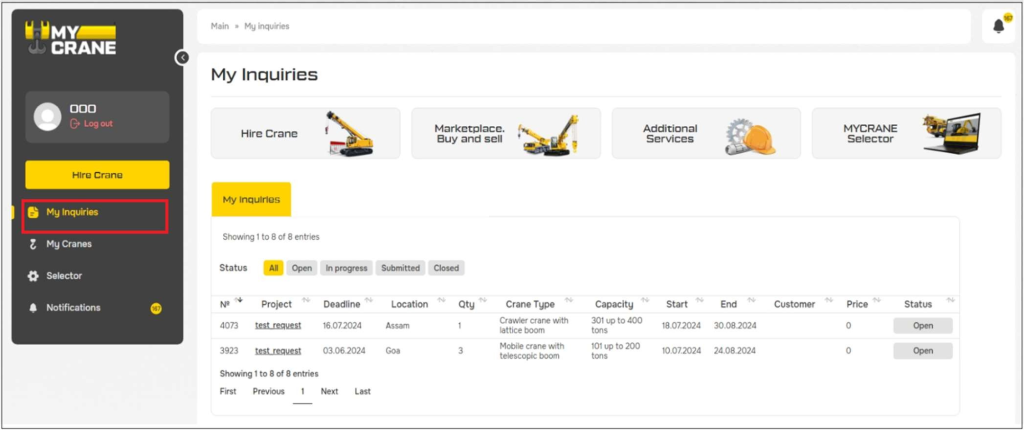Click the Selector gear icon
1024x430 pixels.
[x=33, y=276]
